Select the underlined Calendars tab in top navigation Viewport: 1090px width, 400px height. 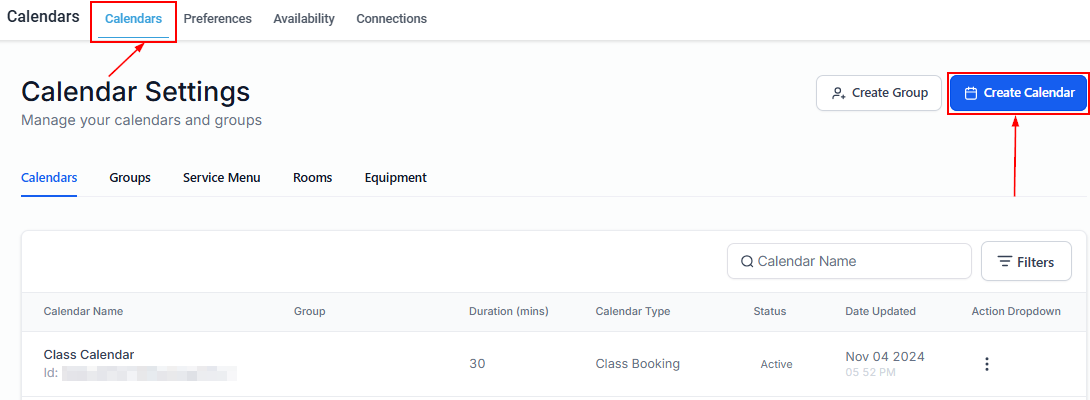pos(133,19)
